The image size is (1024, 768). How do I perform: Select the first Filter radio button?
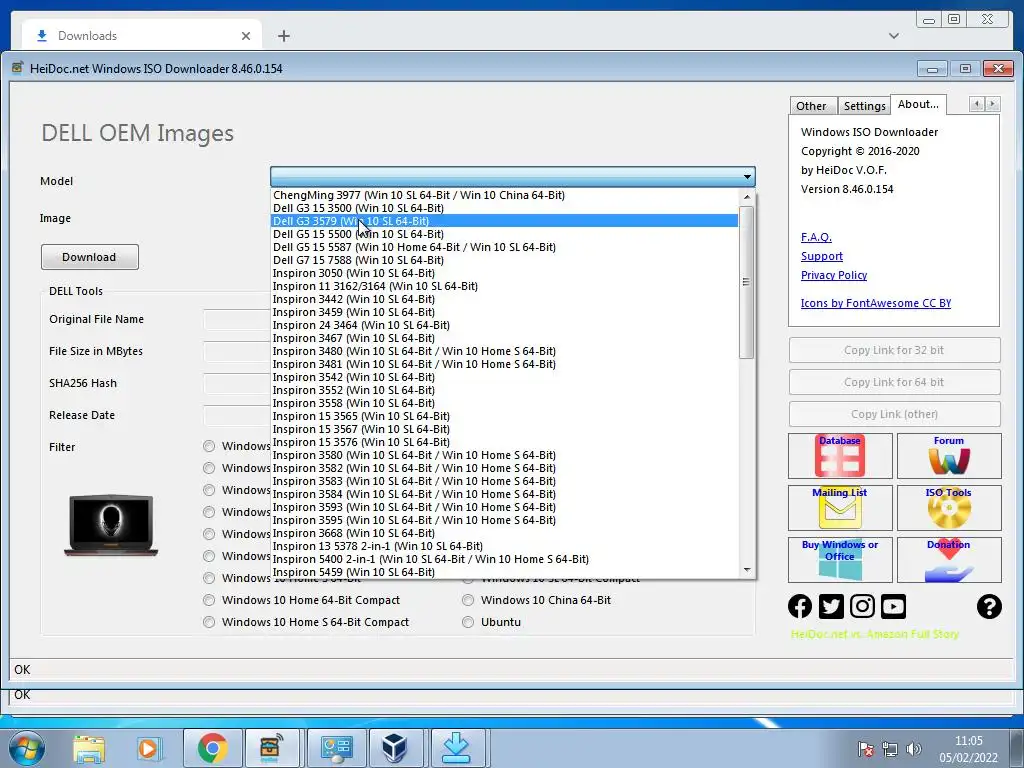[x=209, y=446]
